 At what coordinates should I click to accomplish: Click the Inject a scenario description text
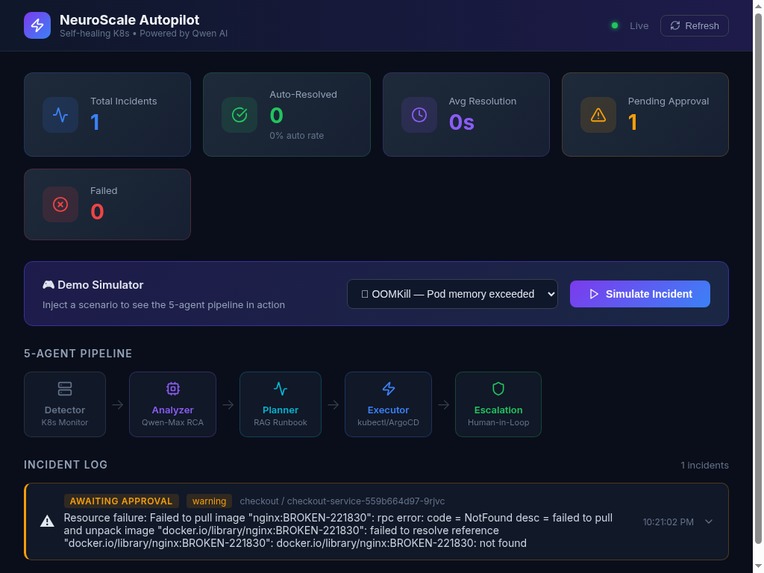164,305
